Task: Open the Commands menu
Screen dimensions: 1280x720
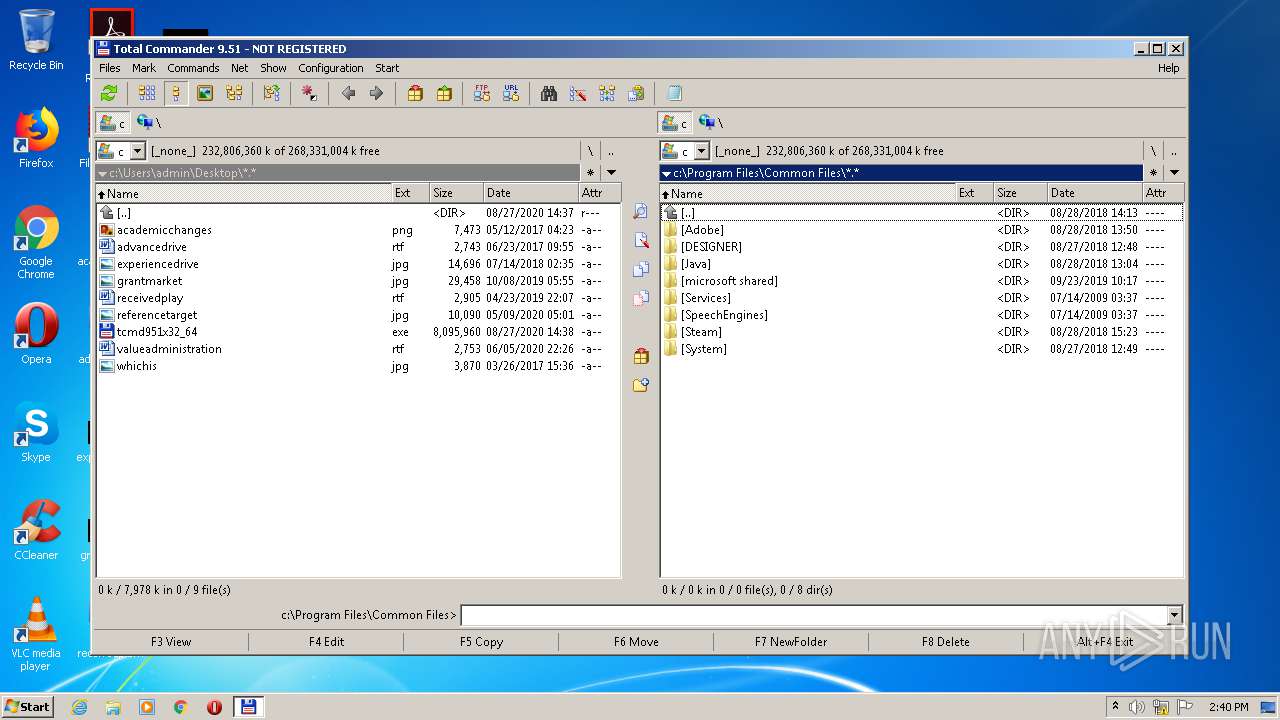Action: pos(193,68)
